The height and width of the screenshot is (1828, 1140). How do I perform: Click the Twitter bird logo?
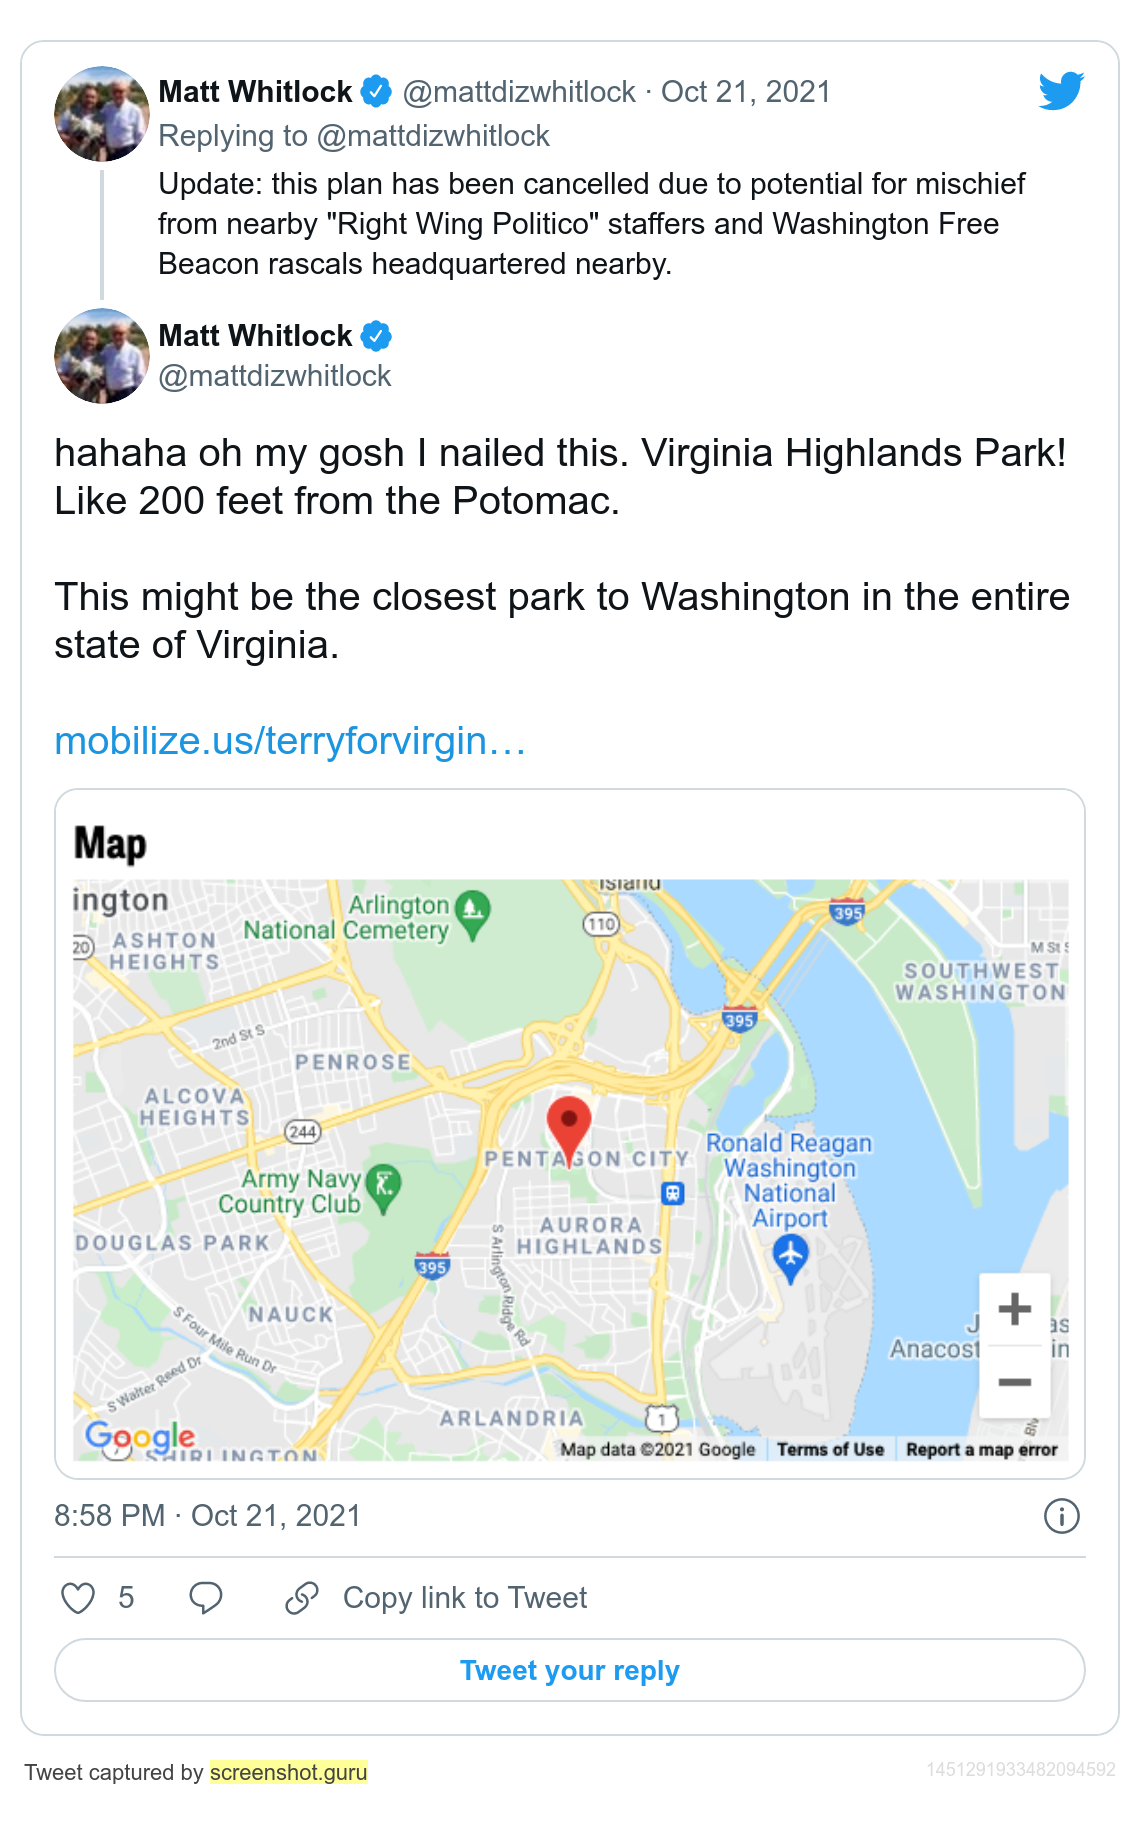coord(1061,91)
